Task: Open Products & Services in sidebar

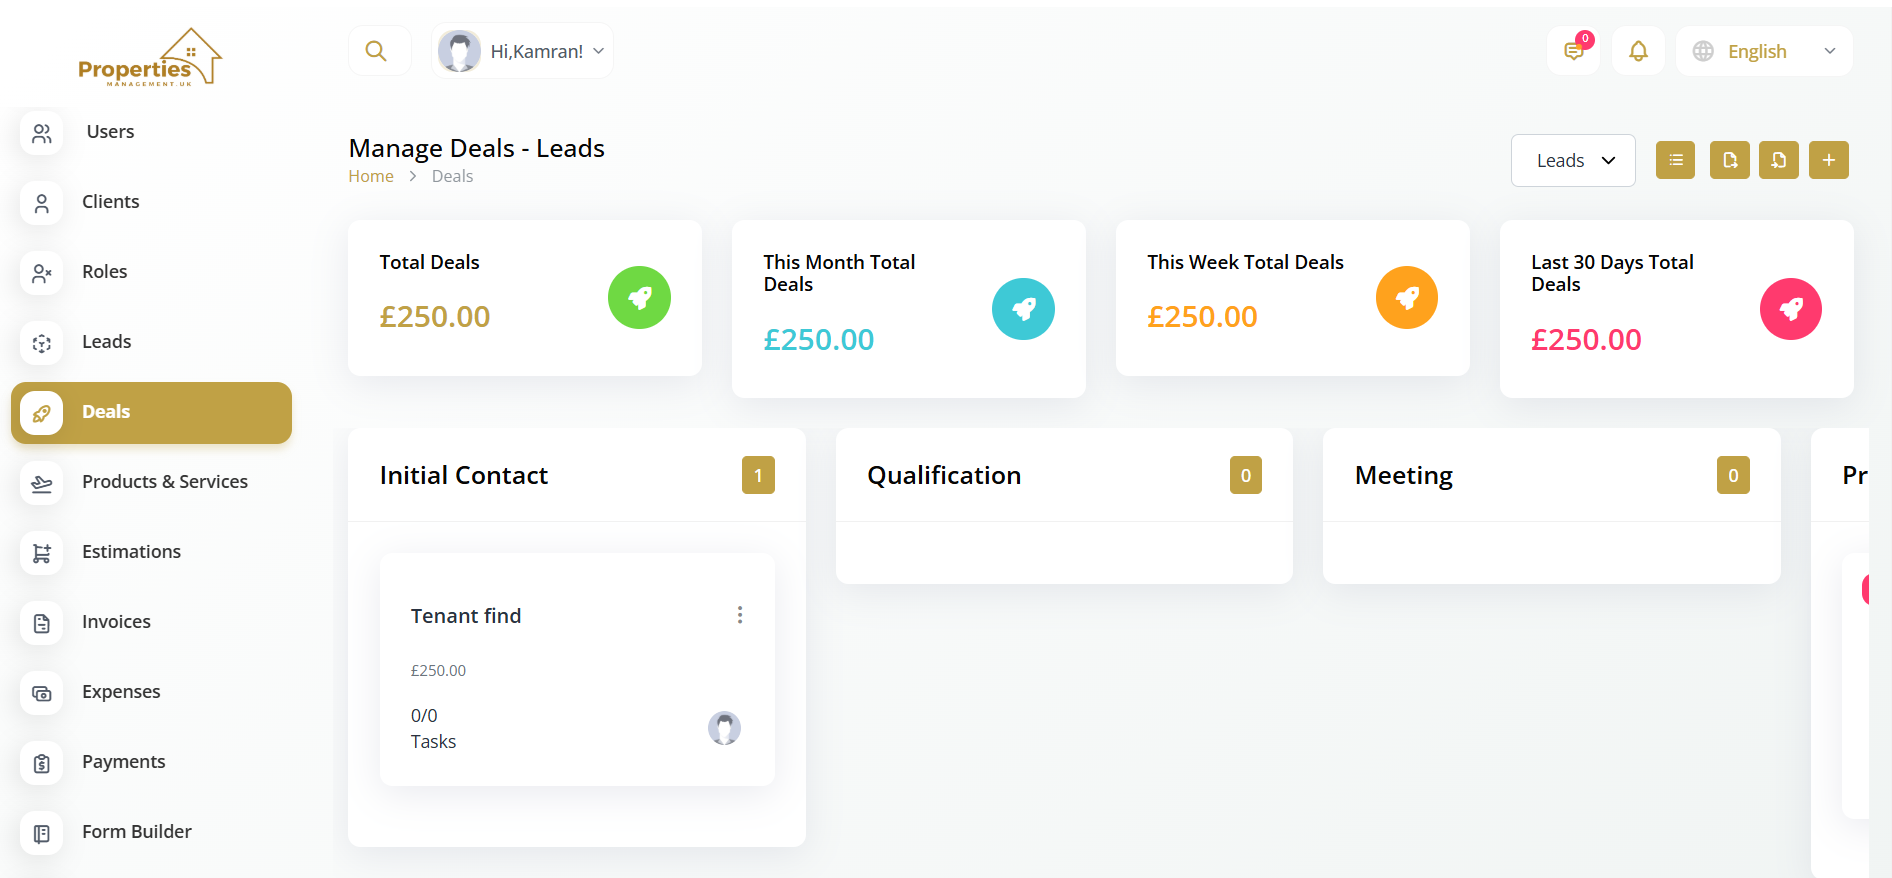Action: tap(164, 482)
